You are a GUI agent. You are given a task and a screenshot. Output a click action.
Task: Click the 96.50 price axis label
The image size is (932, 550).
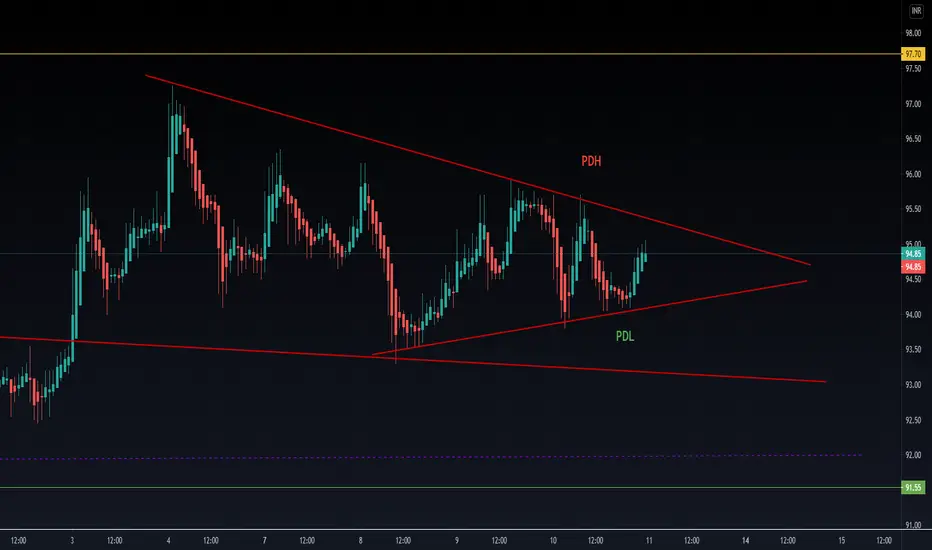click(x=913, y=139)
